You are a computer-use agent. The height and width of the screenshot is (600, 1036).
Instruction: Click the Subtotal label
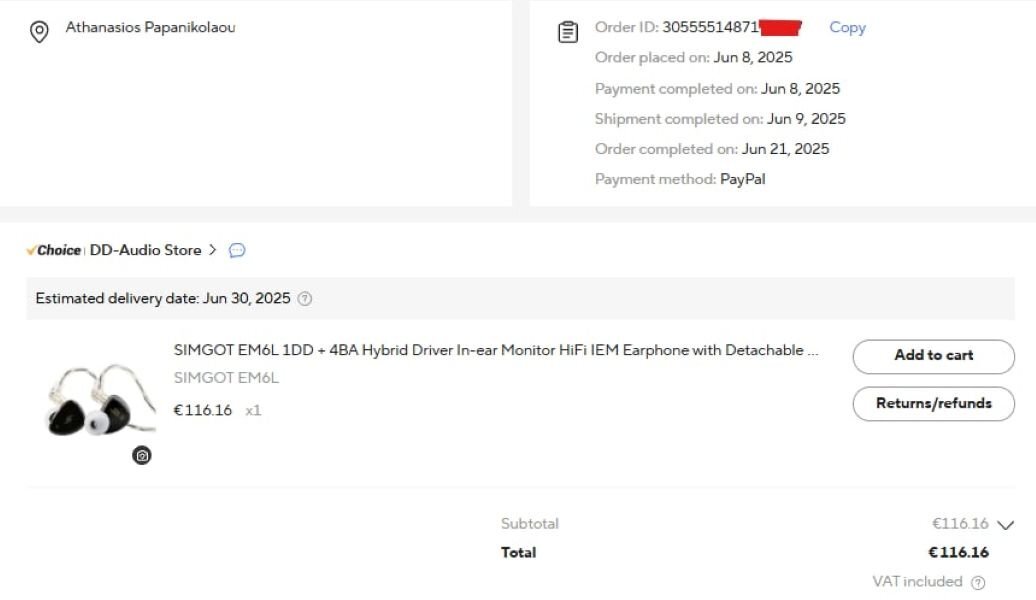[529, 524]
